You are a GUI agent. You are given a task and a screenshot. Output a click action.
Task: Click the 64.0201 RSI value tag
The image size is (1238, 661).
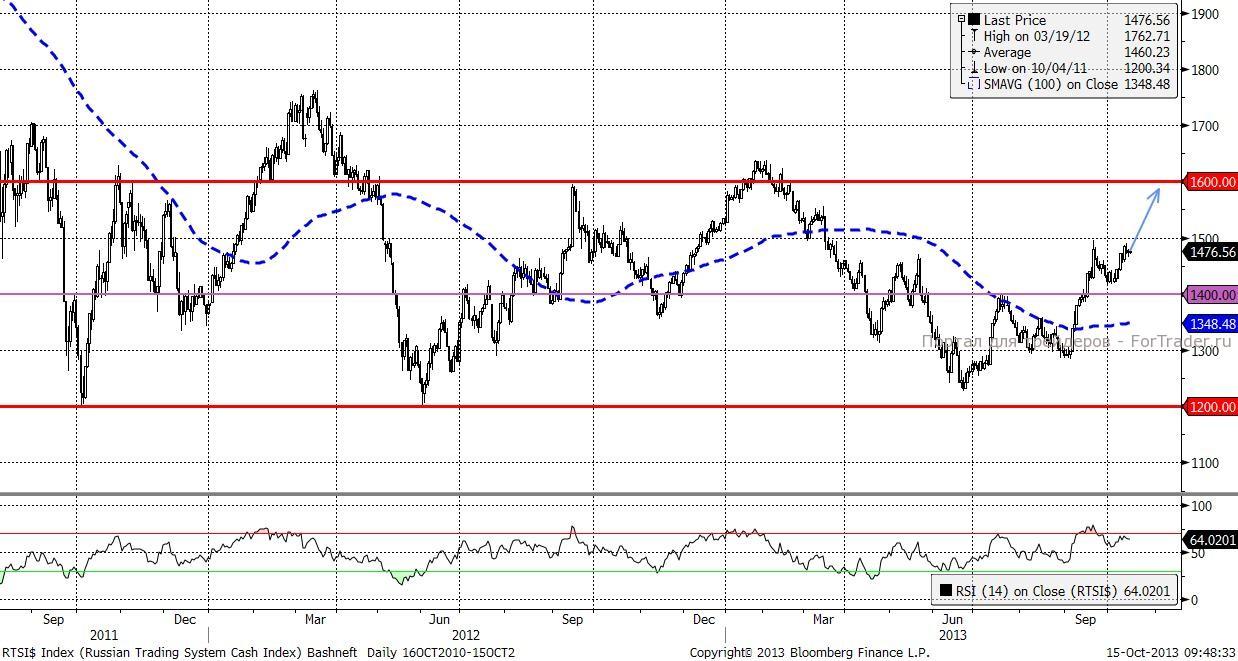pyautogui.click(x=1211, y=540)
